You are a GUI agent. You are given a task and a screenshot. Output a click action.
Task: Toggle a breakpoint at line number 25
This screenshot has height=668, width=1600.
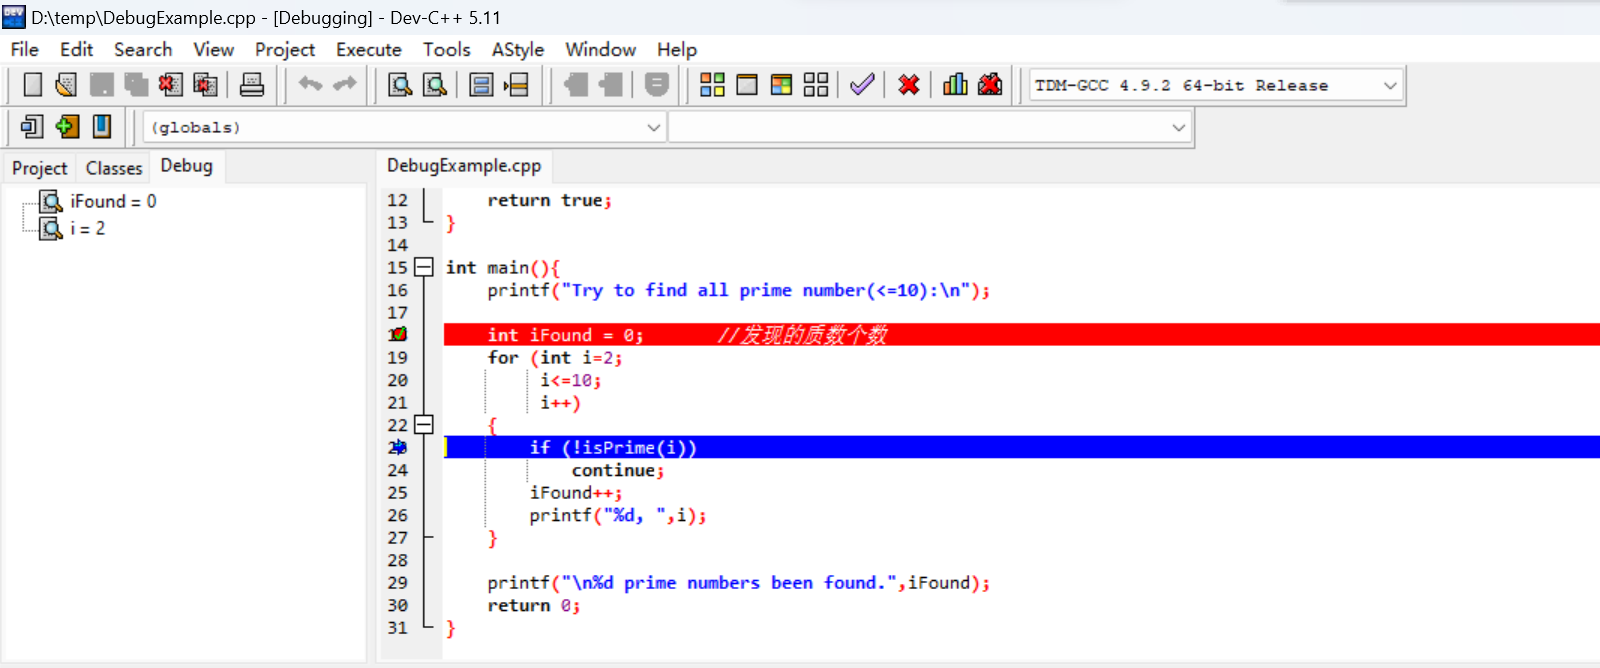398,493
